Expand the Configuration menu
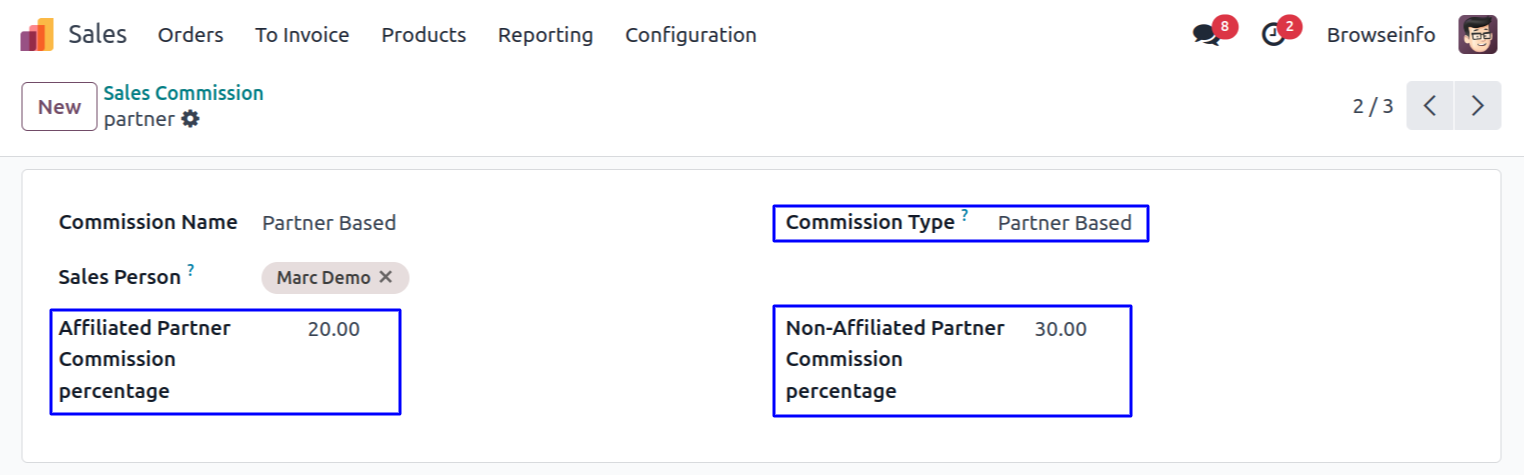 [x=690, y=35]
